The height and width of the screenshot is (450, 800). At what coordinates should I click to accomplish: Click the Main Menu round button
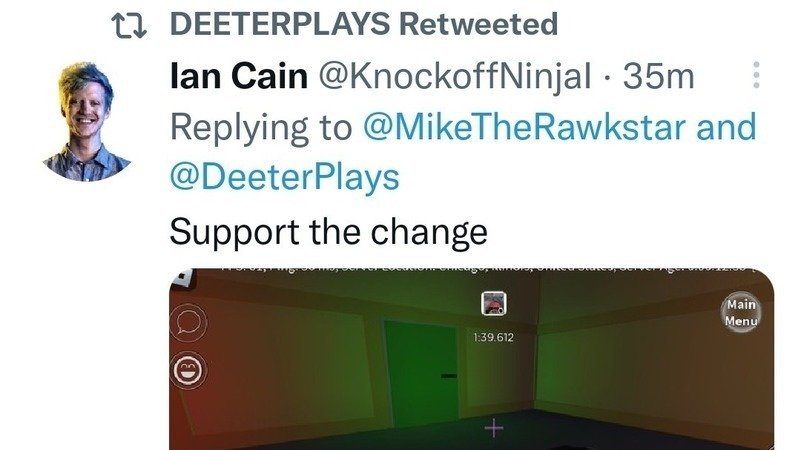pos(741,312)
